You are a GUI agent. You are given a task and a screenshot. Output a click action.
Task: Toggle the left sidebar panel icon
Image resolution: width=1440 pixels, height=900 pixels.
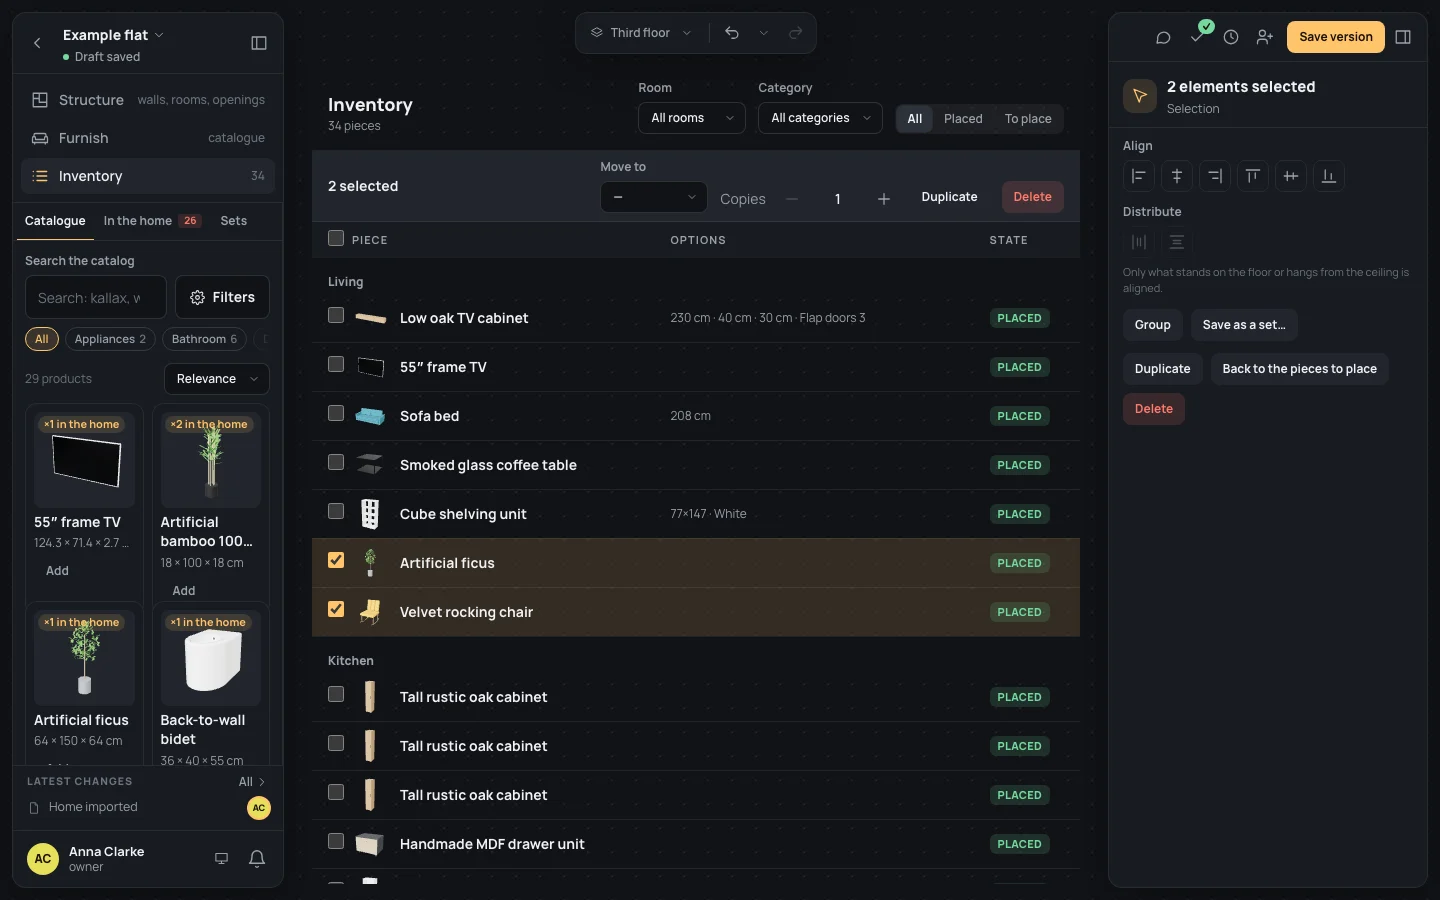tap(259, 43)
